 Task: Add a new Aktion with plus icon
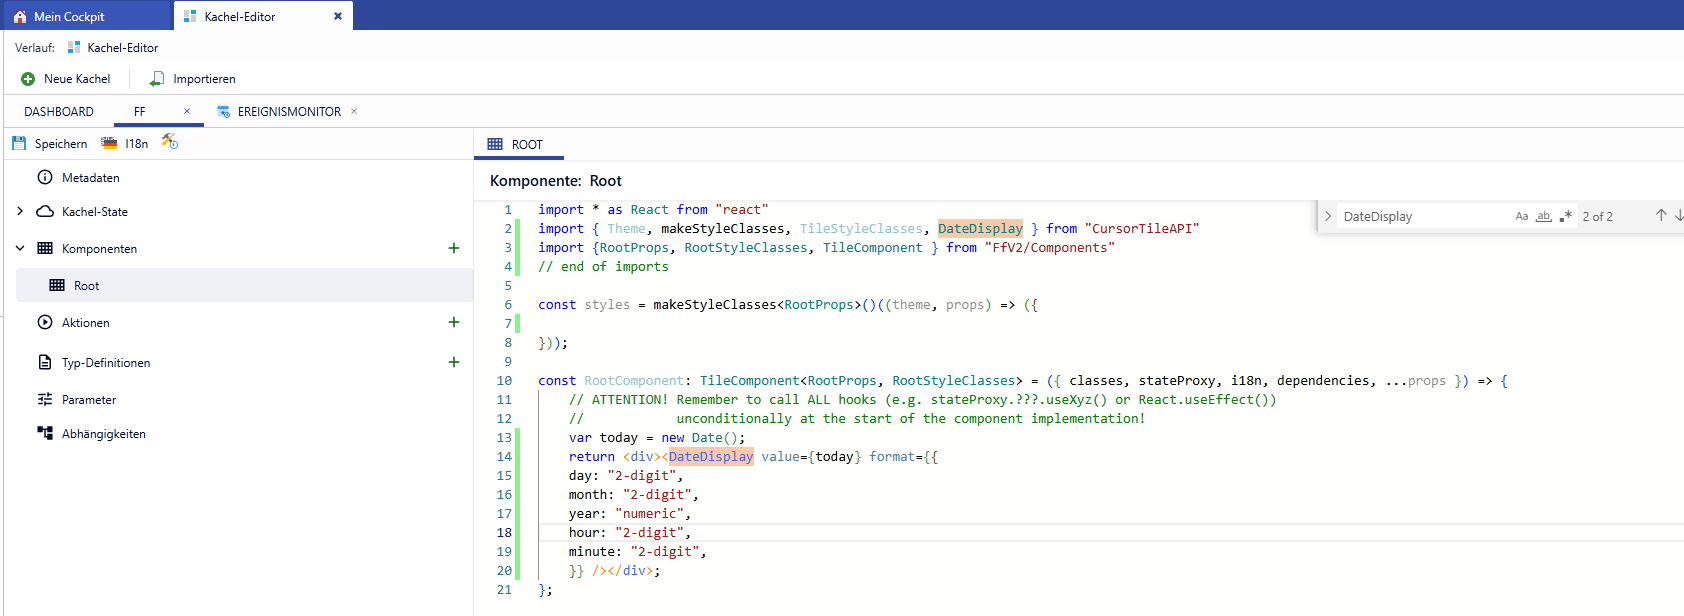pyautogui.click(x=454, y=322)
